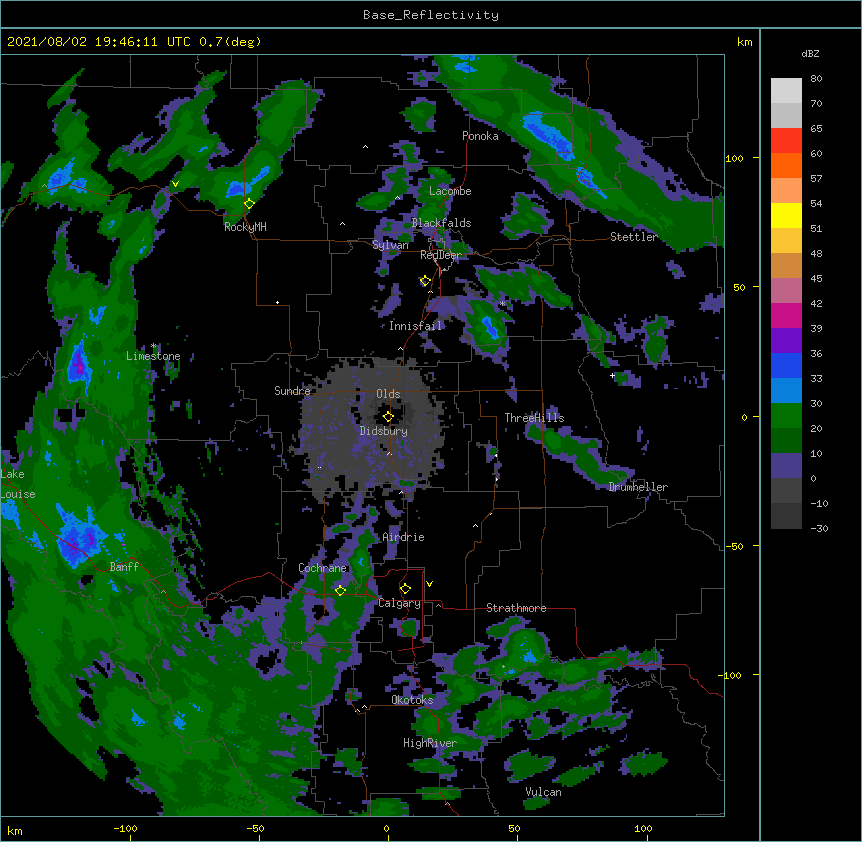The image size is (862, 842).
Task: Click the 50 tick on the bottom axis
Action: [x=514, y=828]
